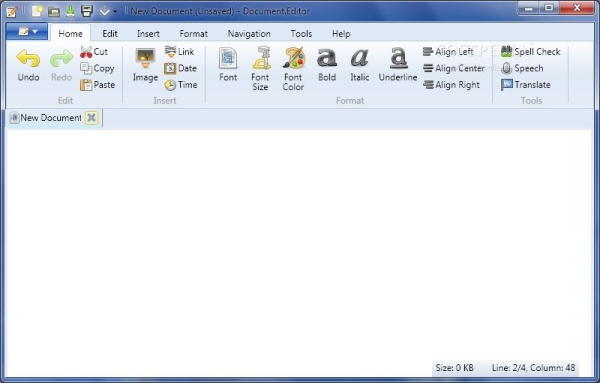Click the save icon with green arrow
The image size is (600, 383).
click(70, 11)
